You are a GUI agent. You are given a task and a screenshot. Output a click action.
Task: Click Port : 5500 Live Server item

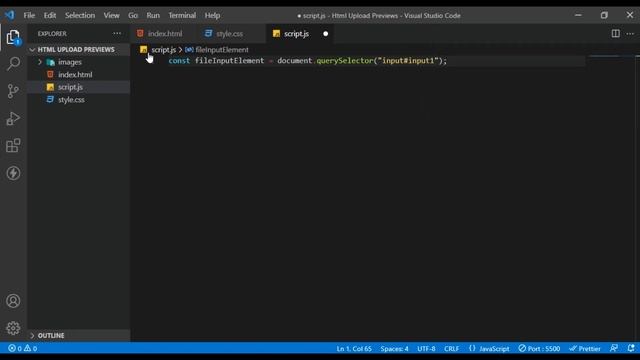[539, 348]
